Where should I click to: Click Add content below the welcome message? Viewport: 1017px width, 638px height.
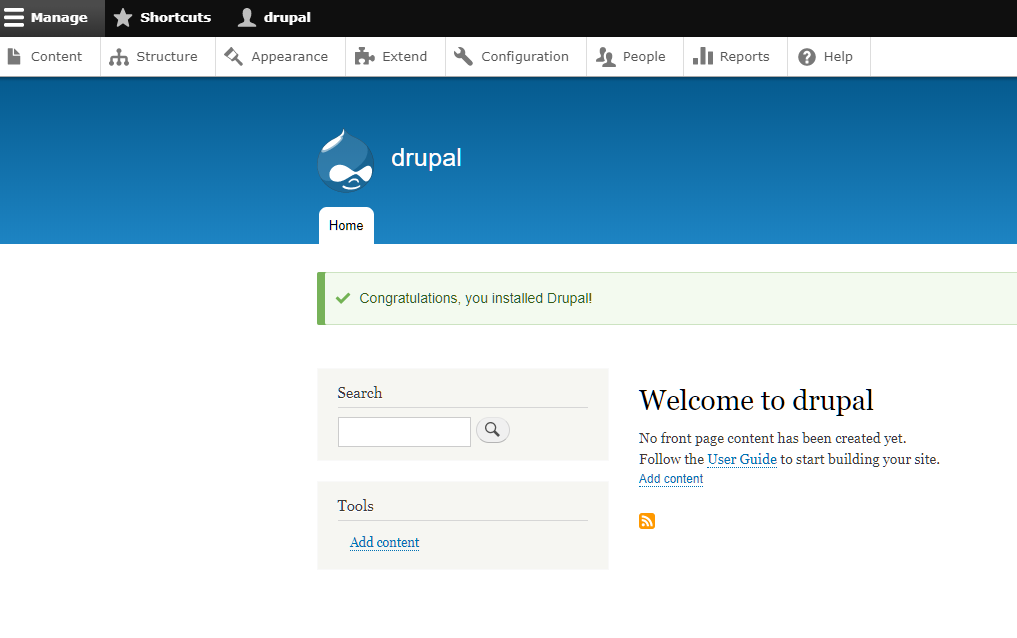(670, 479)
